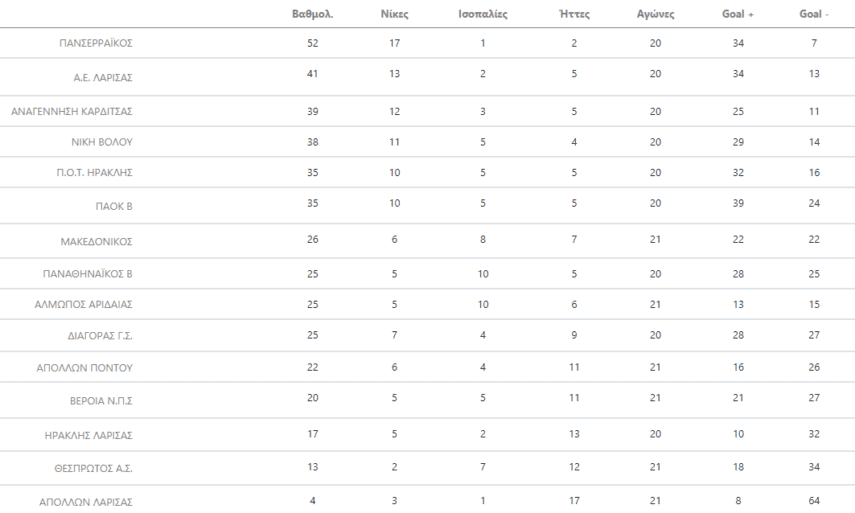Viewport: 855px width, 513px height.
Task: Click the Ήττες column header
Action: coord(574,15)
